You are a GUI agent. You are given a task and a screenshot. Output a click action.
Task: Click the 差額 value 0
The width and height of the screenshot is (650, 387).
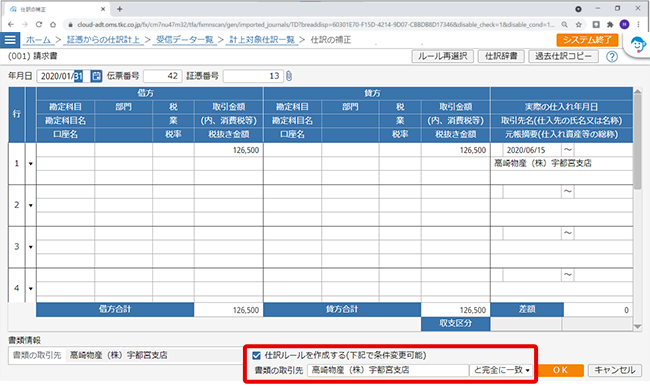click(598, 310)
